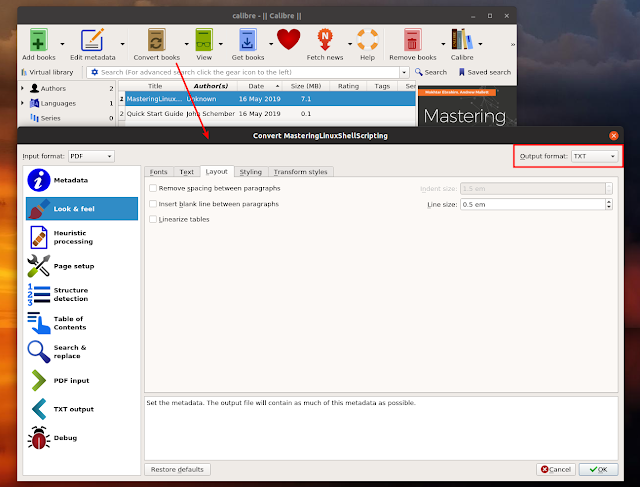Click the View book icon
The image size is (640, 487).
tap(204, 40)
